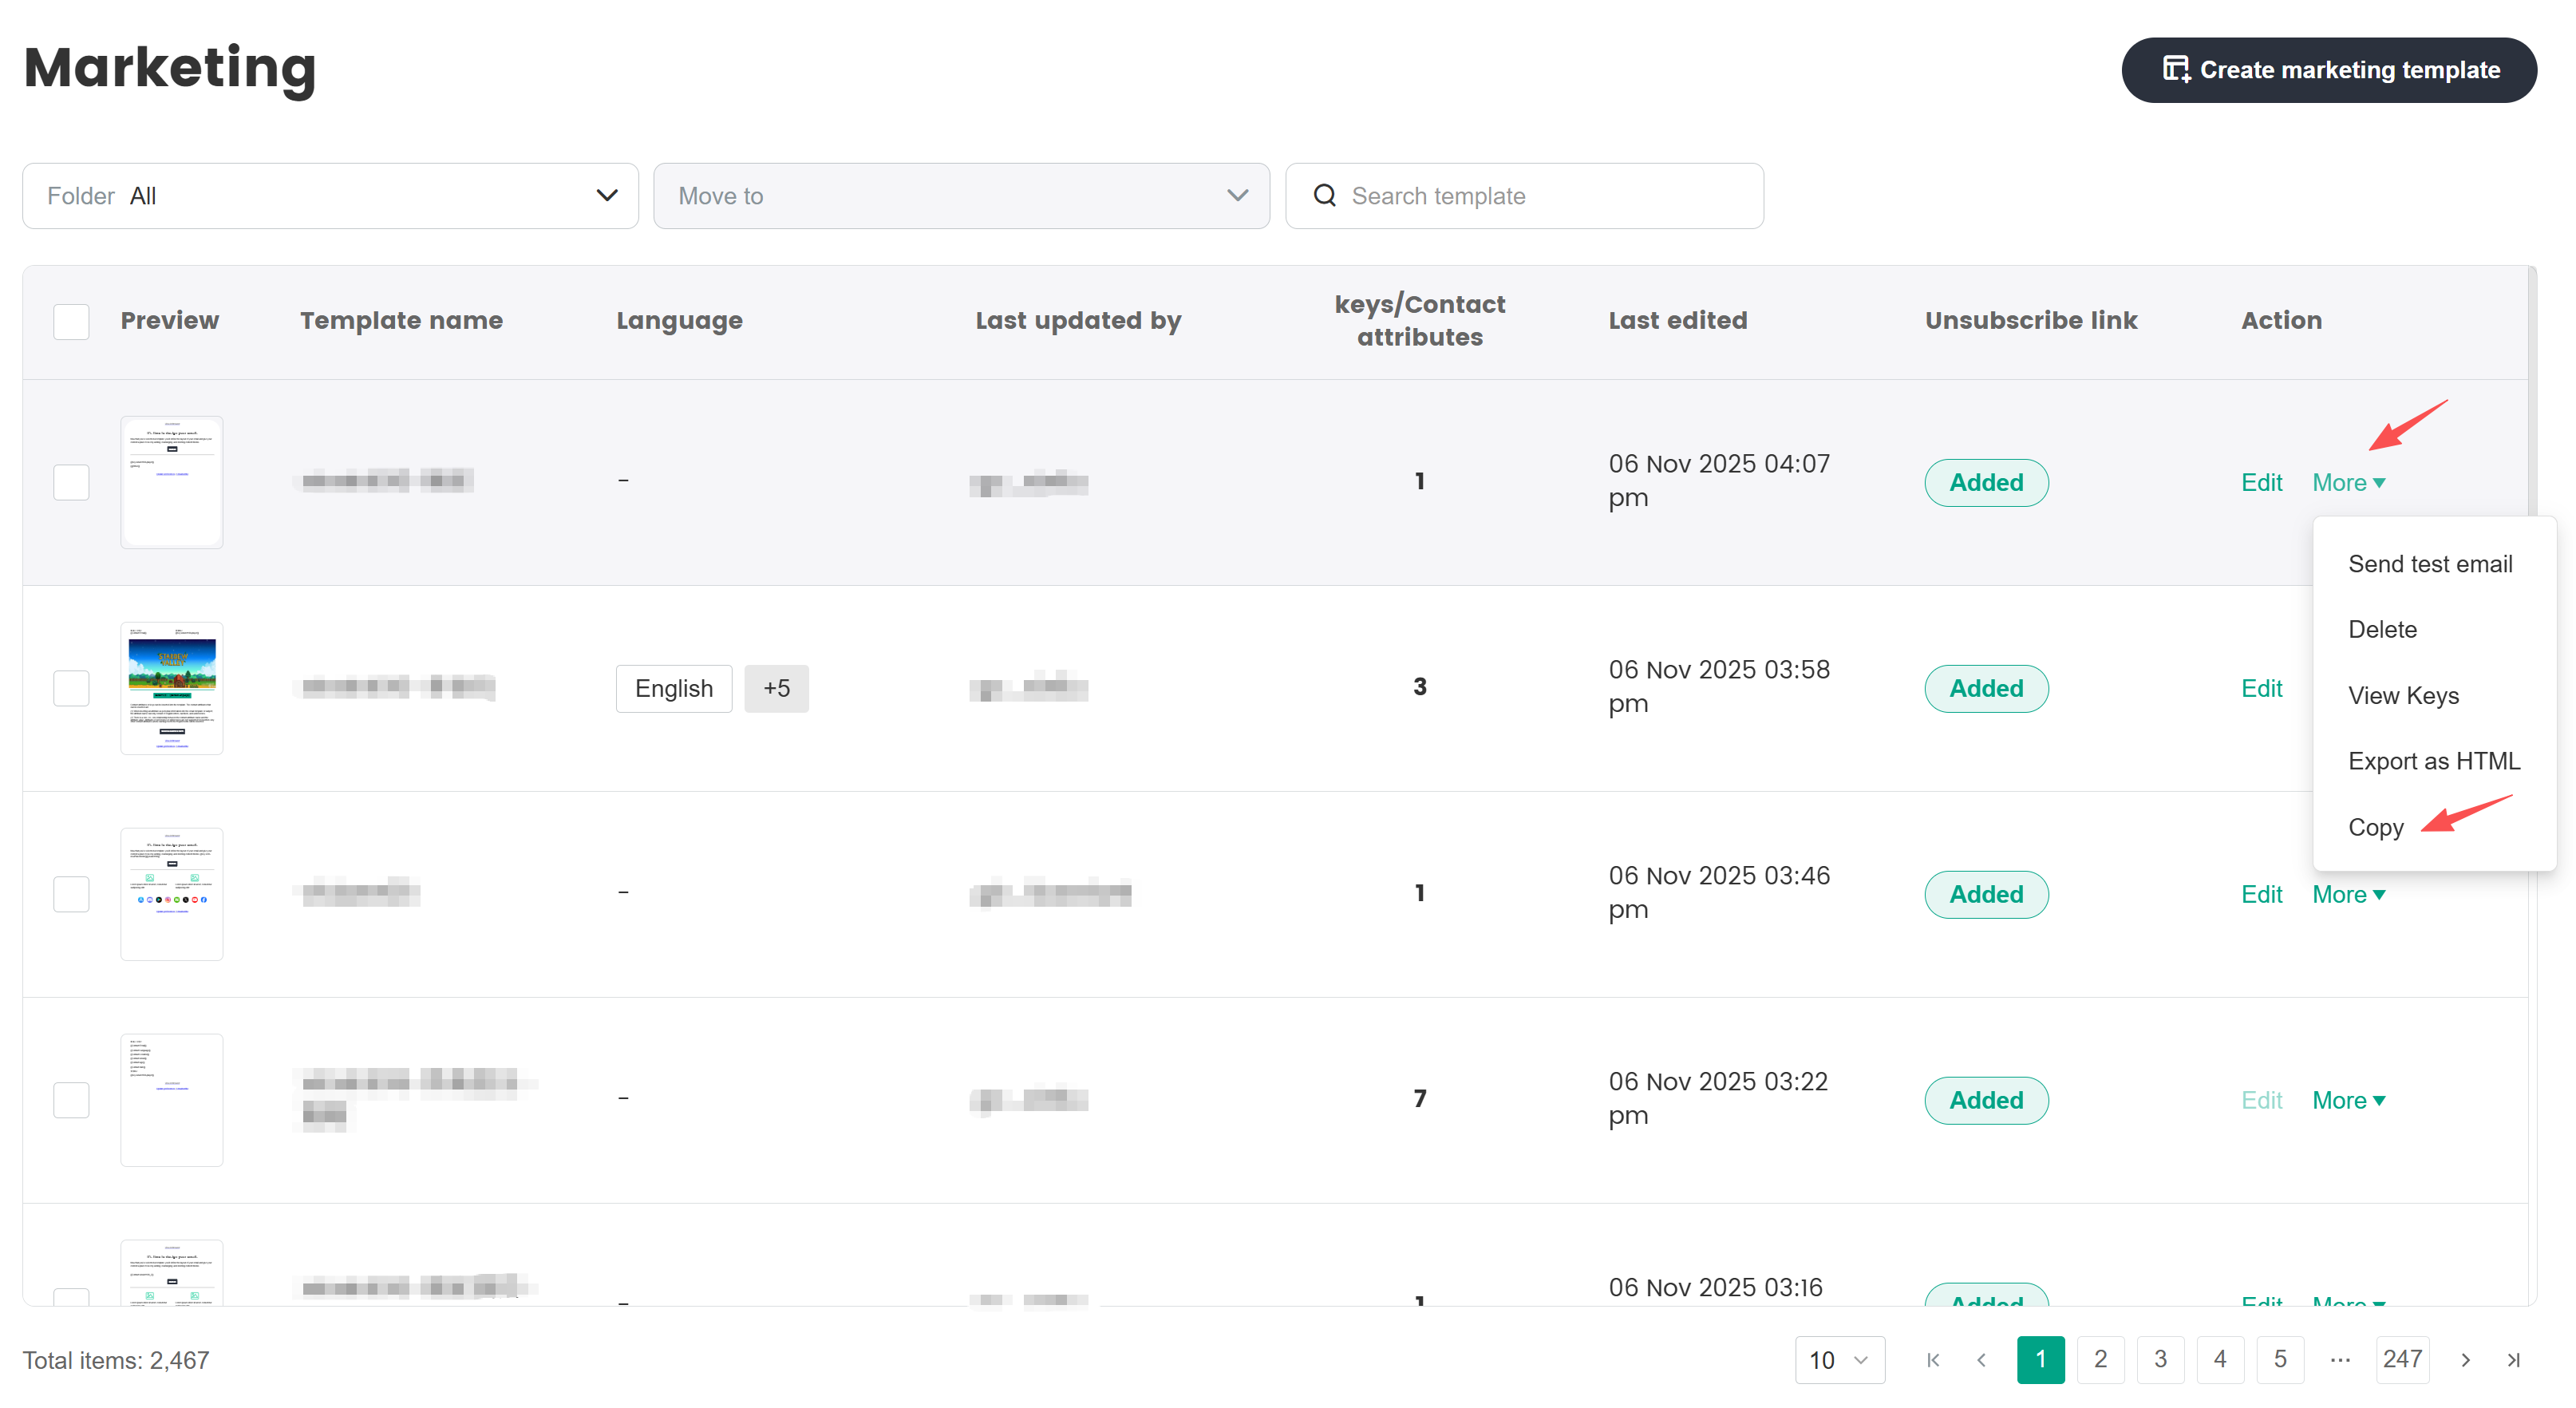Select the second template row checkbox

pos(71,688)
